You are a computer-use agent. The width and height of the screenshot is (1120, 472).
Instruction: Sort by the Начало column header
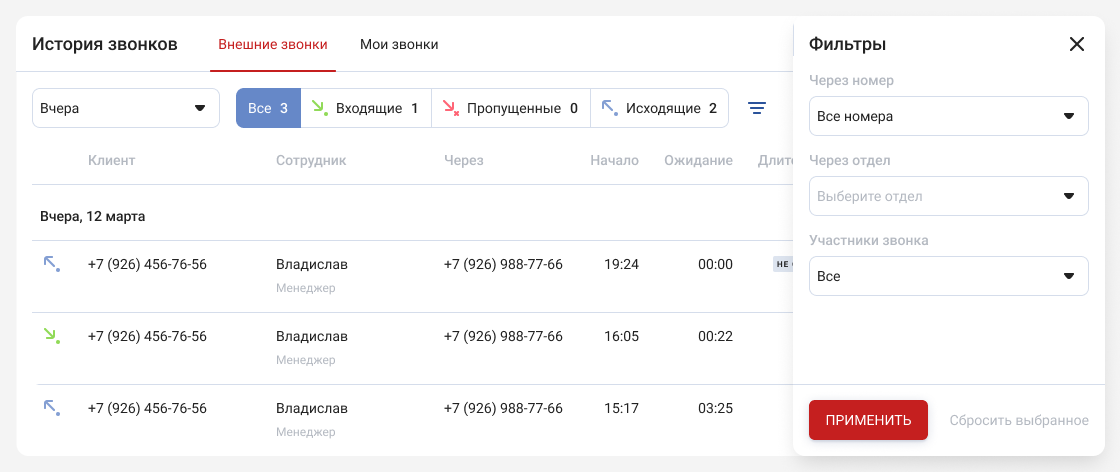point(614,160)
